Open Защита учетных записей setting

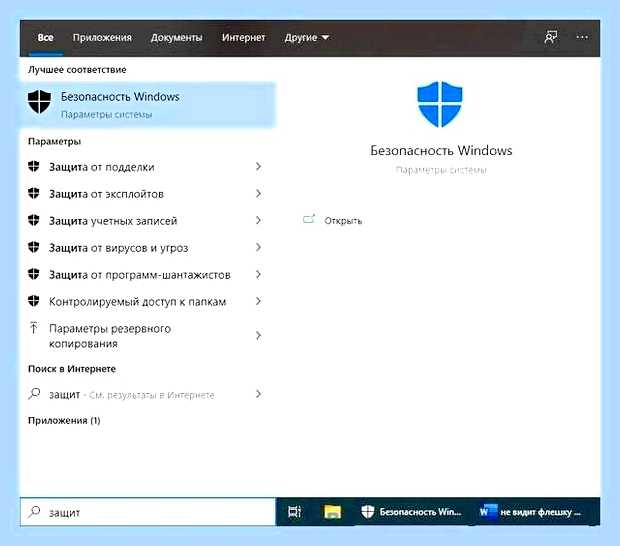tap(145, 221)
